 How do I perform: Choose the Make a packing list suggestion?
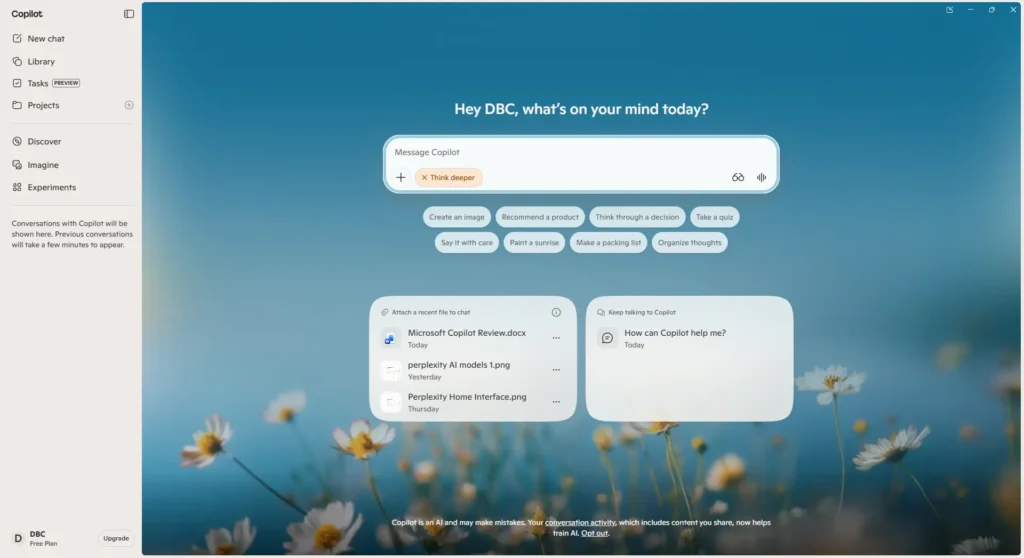pos(608,242)
